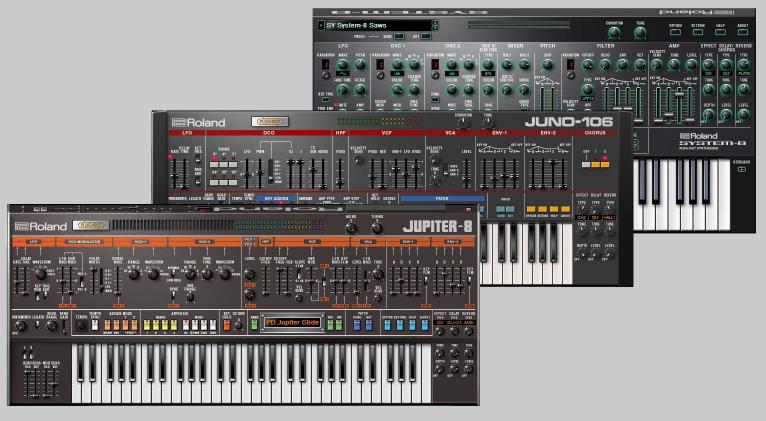The height and width of the screenshot is (421, 766).
Task: Click the Juno-106 Chorus Off button
Action: point(586,165)
